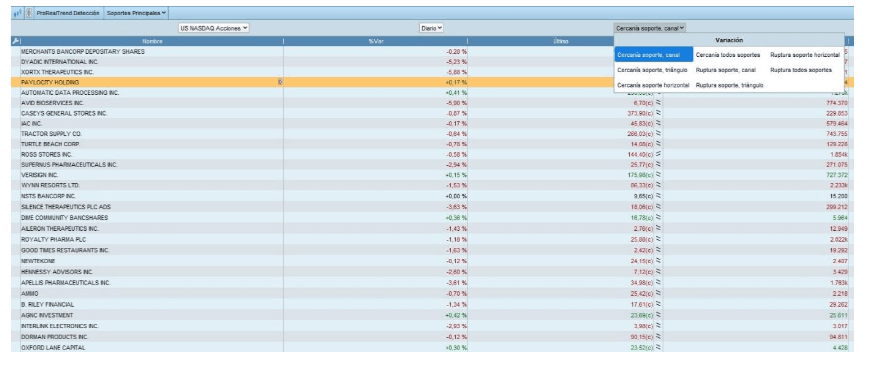Click the +0,00 % value for NSTS Bancorp
869x366 pixels.
pos(456,196)
